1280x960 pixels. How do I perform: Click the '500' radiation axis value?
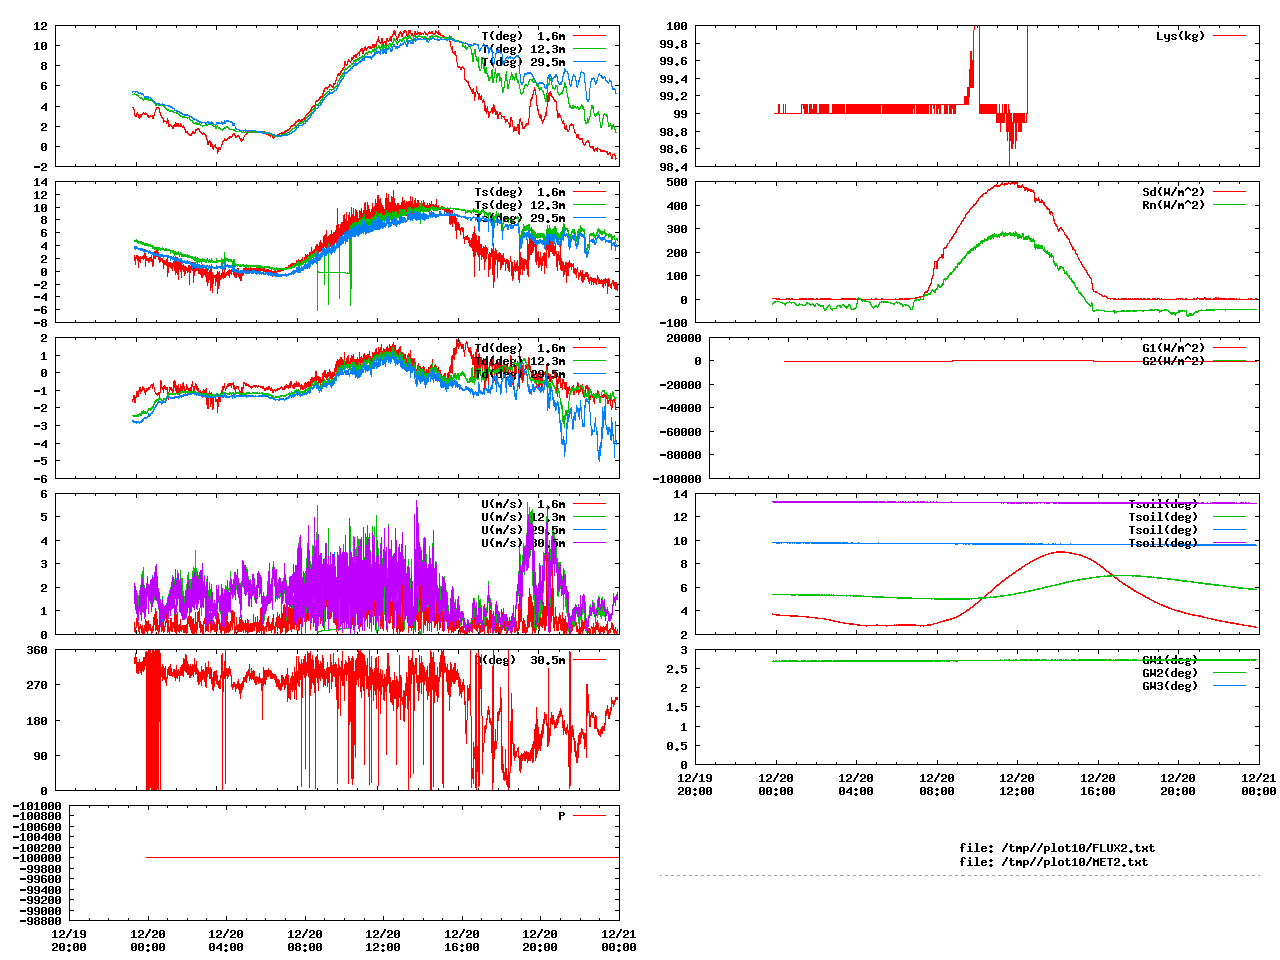pyautogui.click(x=677, y=182)
